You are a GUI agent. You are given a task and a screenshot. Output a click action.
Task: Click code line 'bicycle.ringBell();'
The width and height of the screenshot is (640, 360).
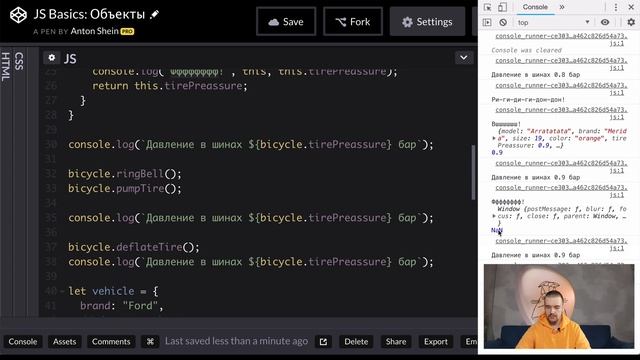point(124,174)
